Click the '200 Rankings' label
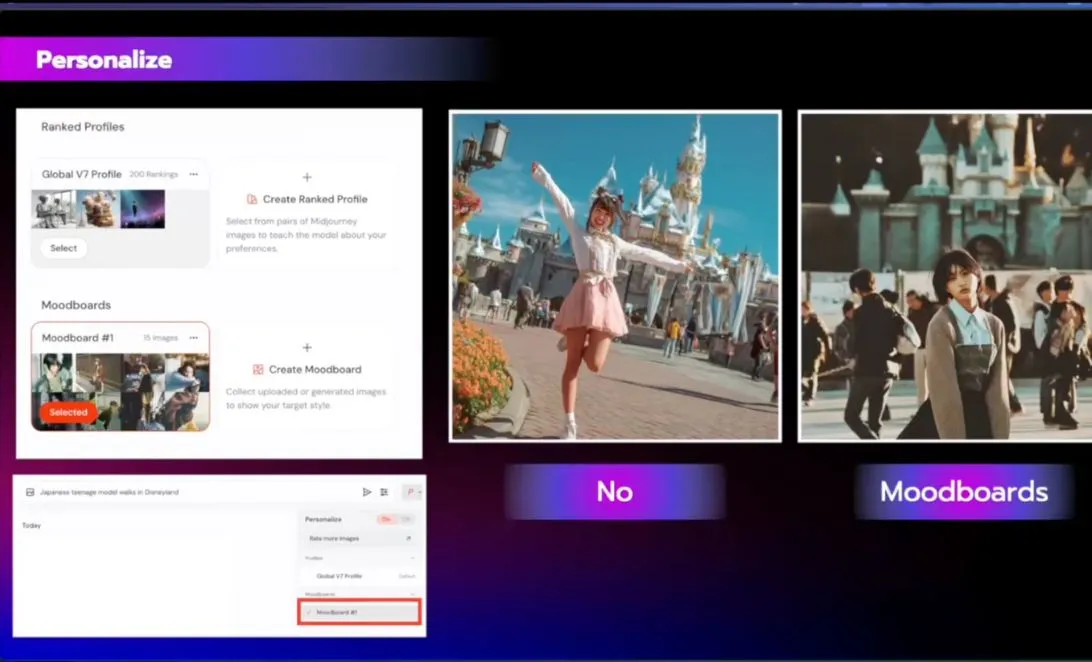Screen dimensions: 1092x662 (154, 174)
